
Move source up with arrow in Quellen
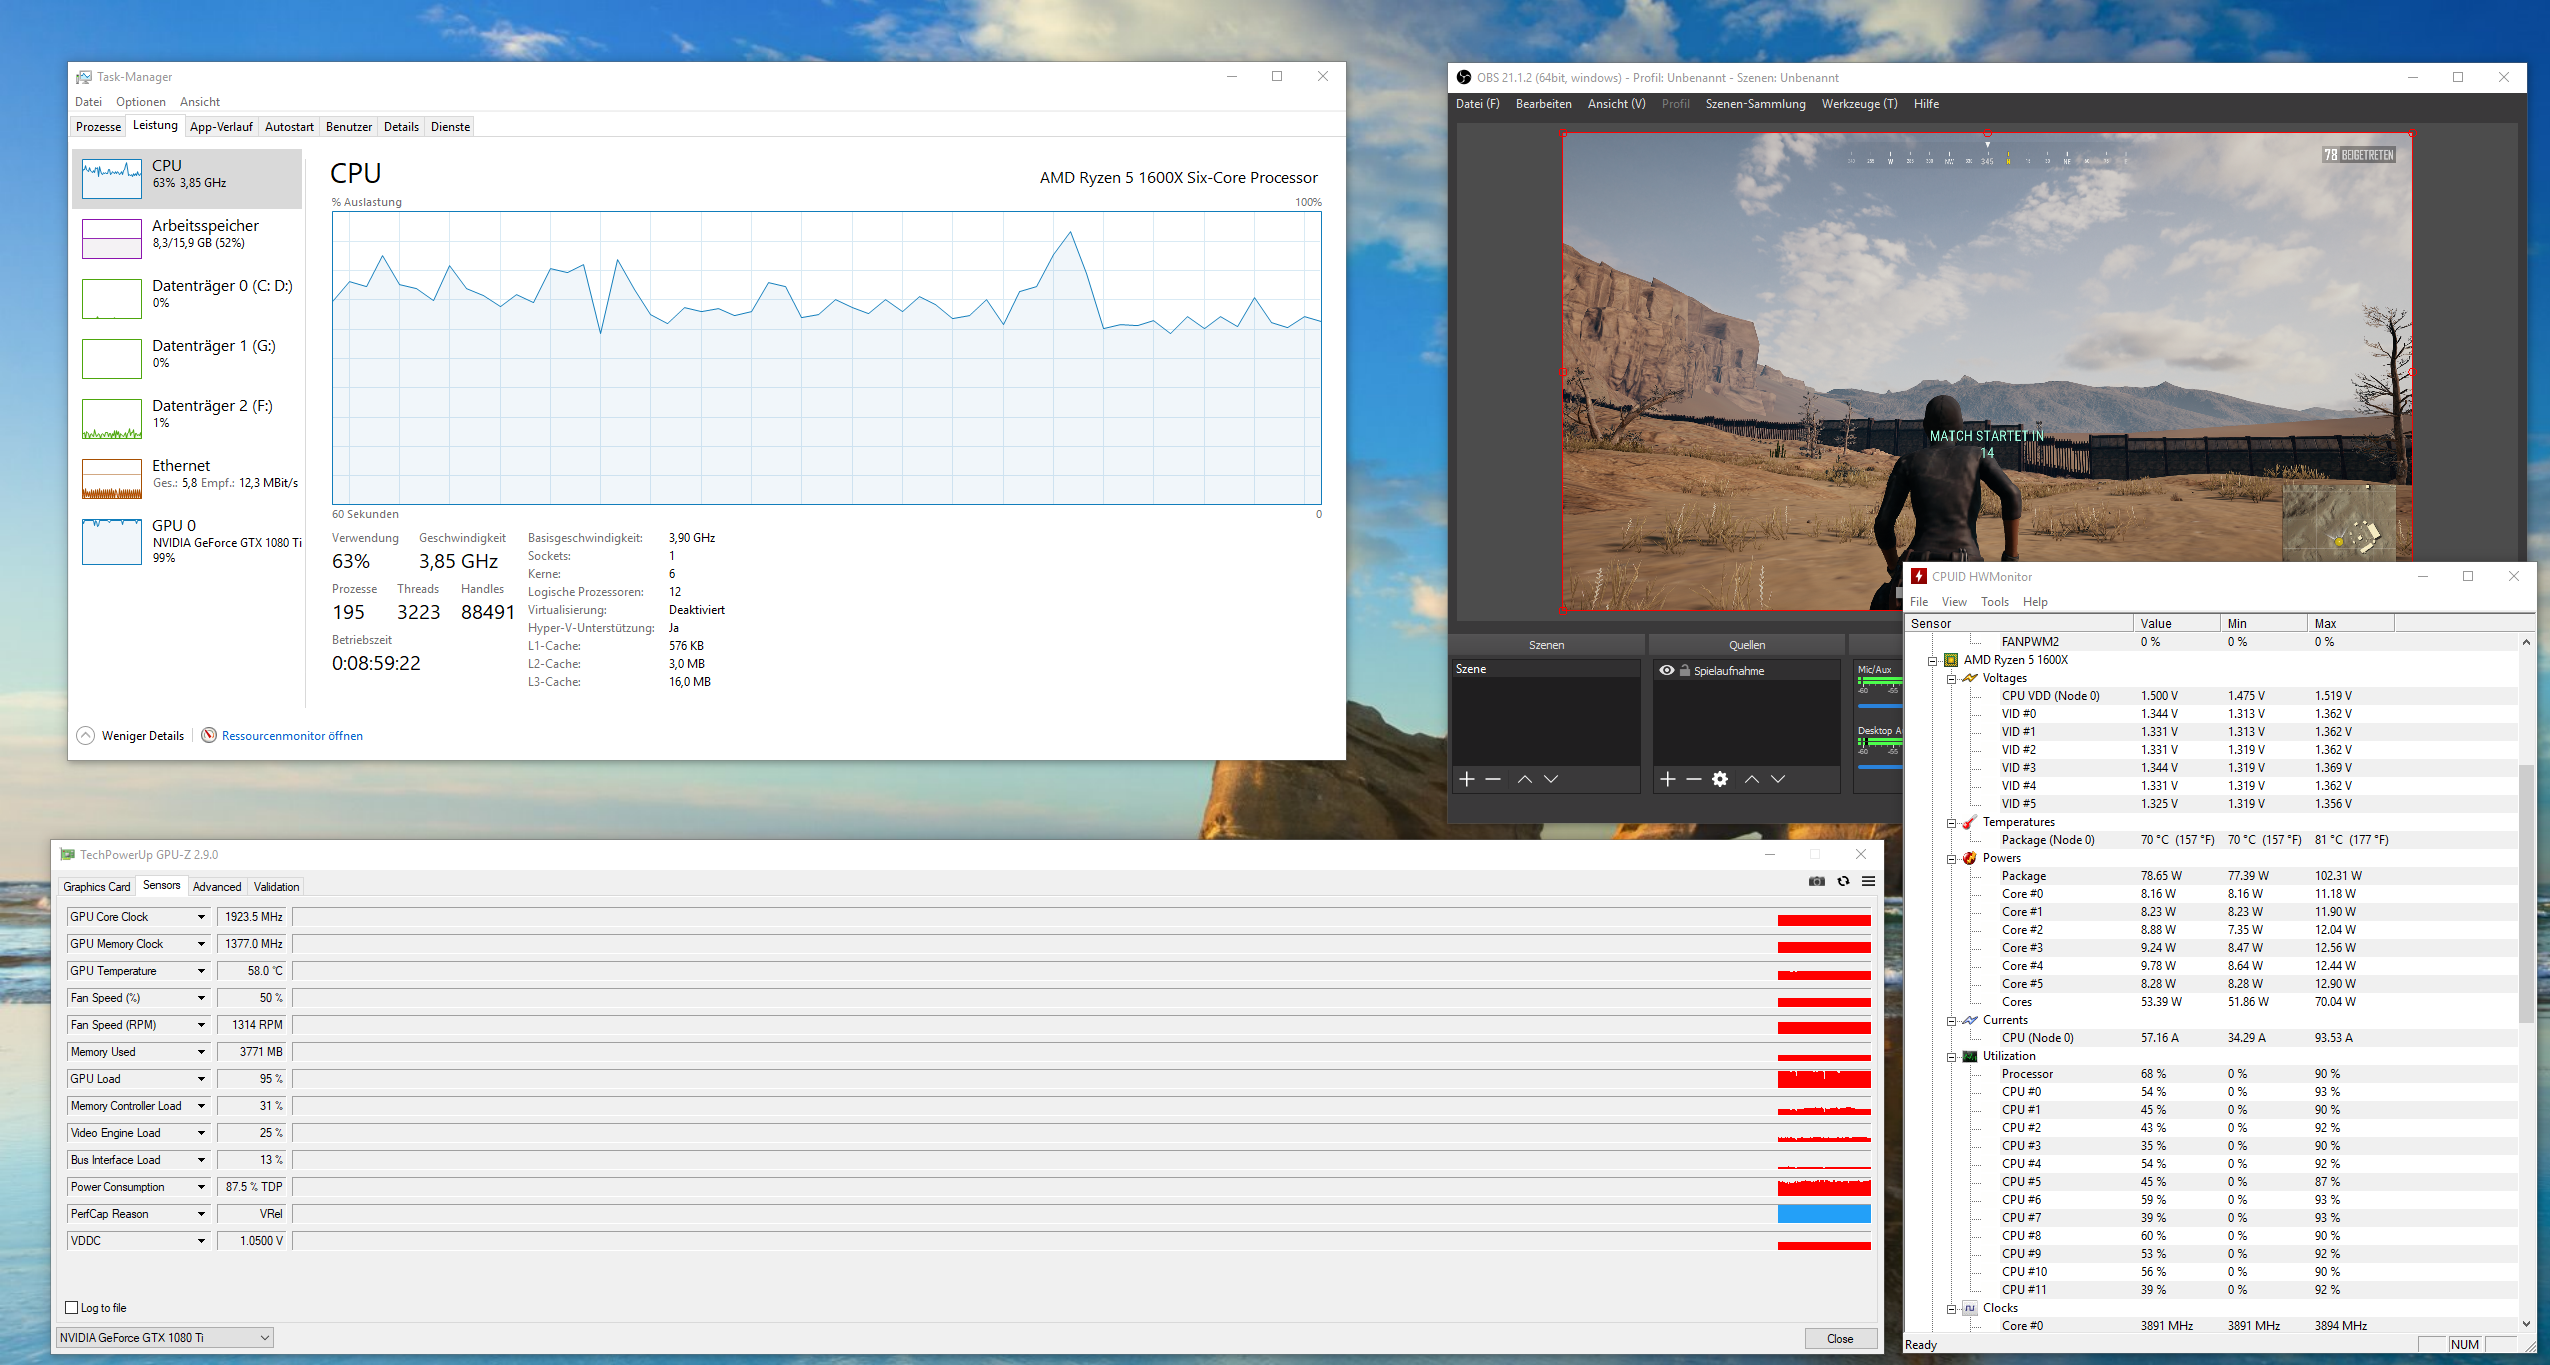(x=1751, y=779)
